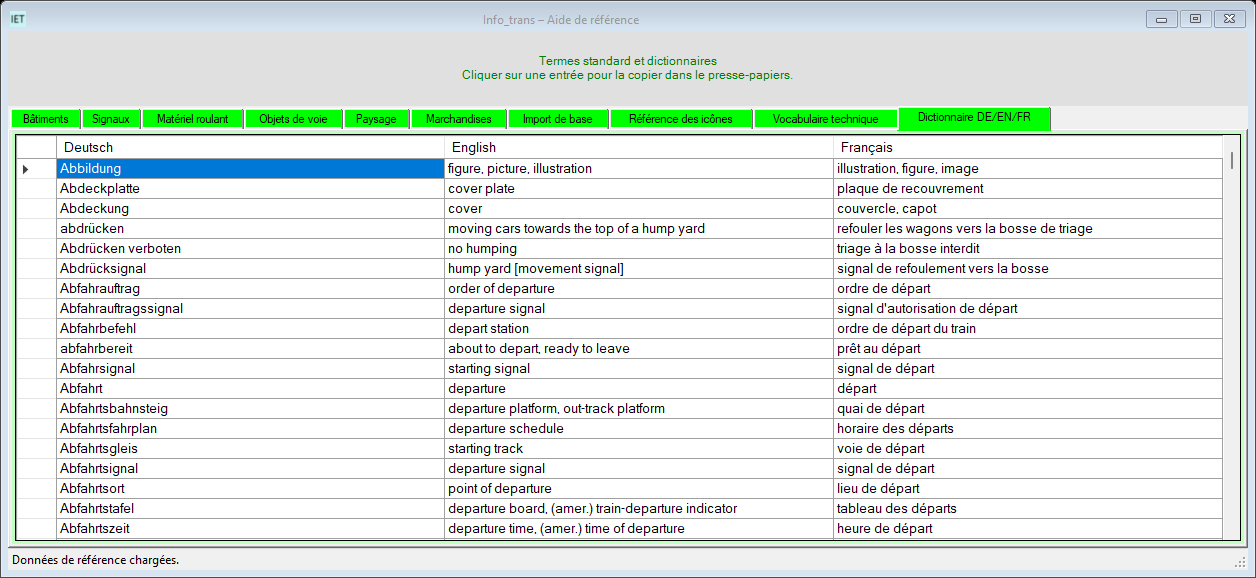1256x578 pixels.
Task: Copy English term 'starting signal'
Action: [x=638, y=369]
